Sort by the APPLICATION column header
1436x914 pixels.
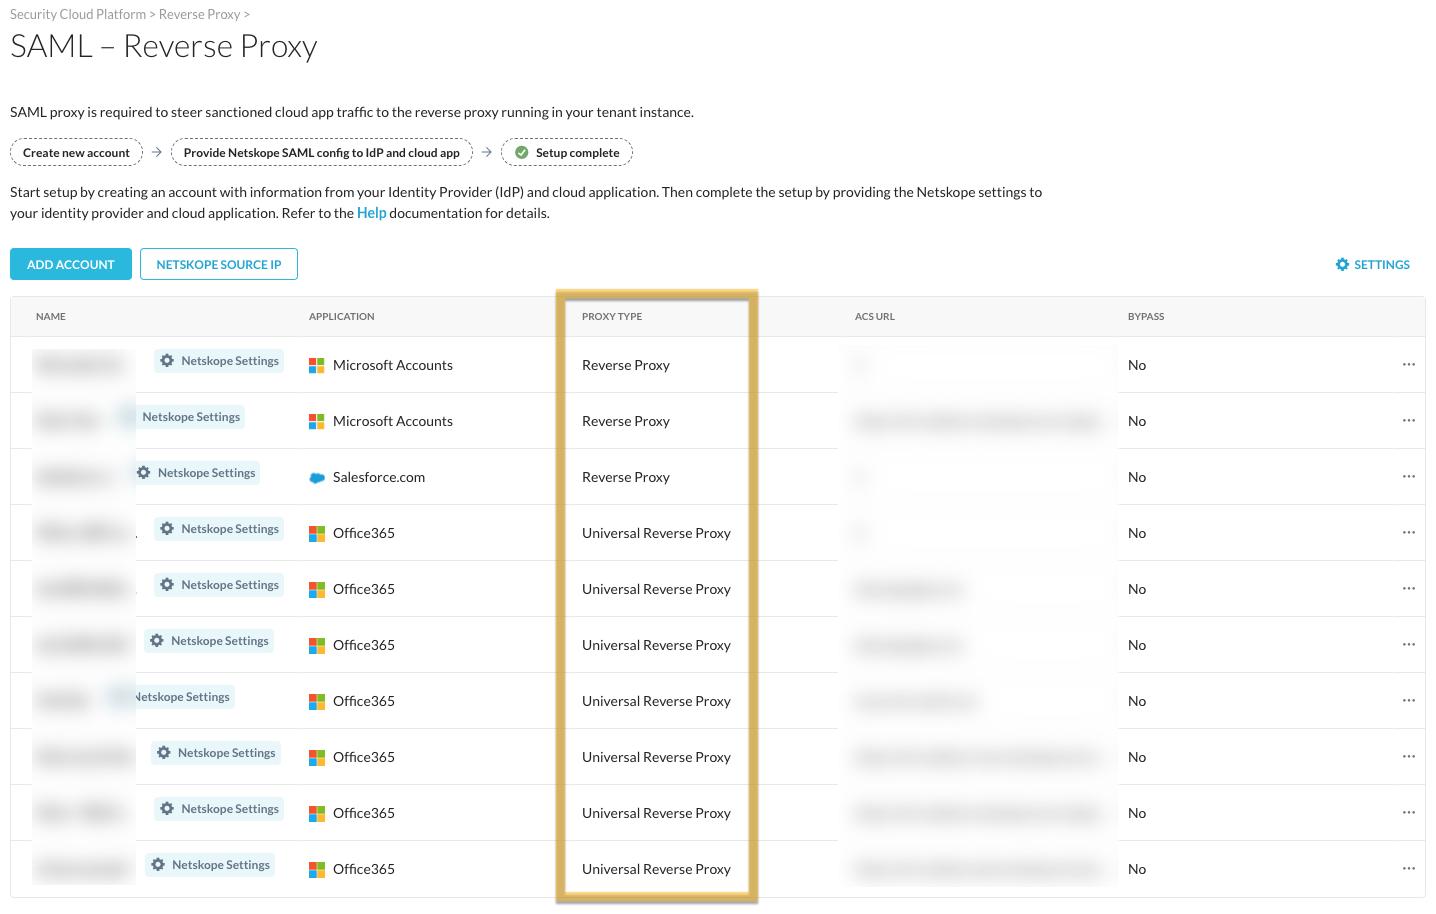(341, 316)
